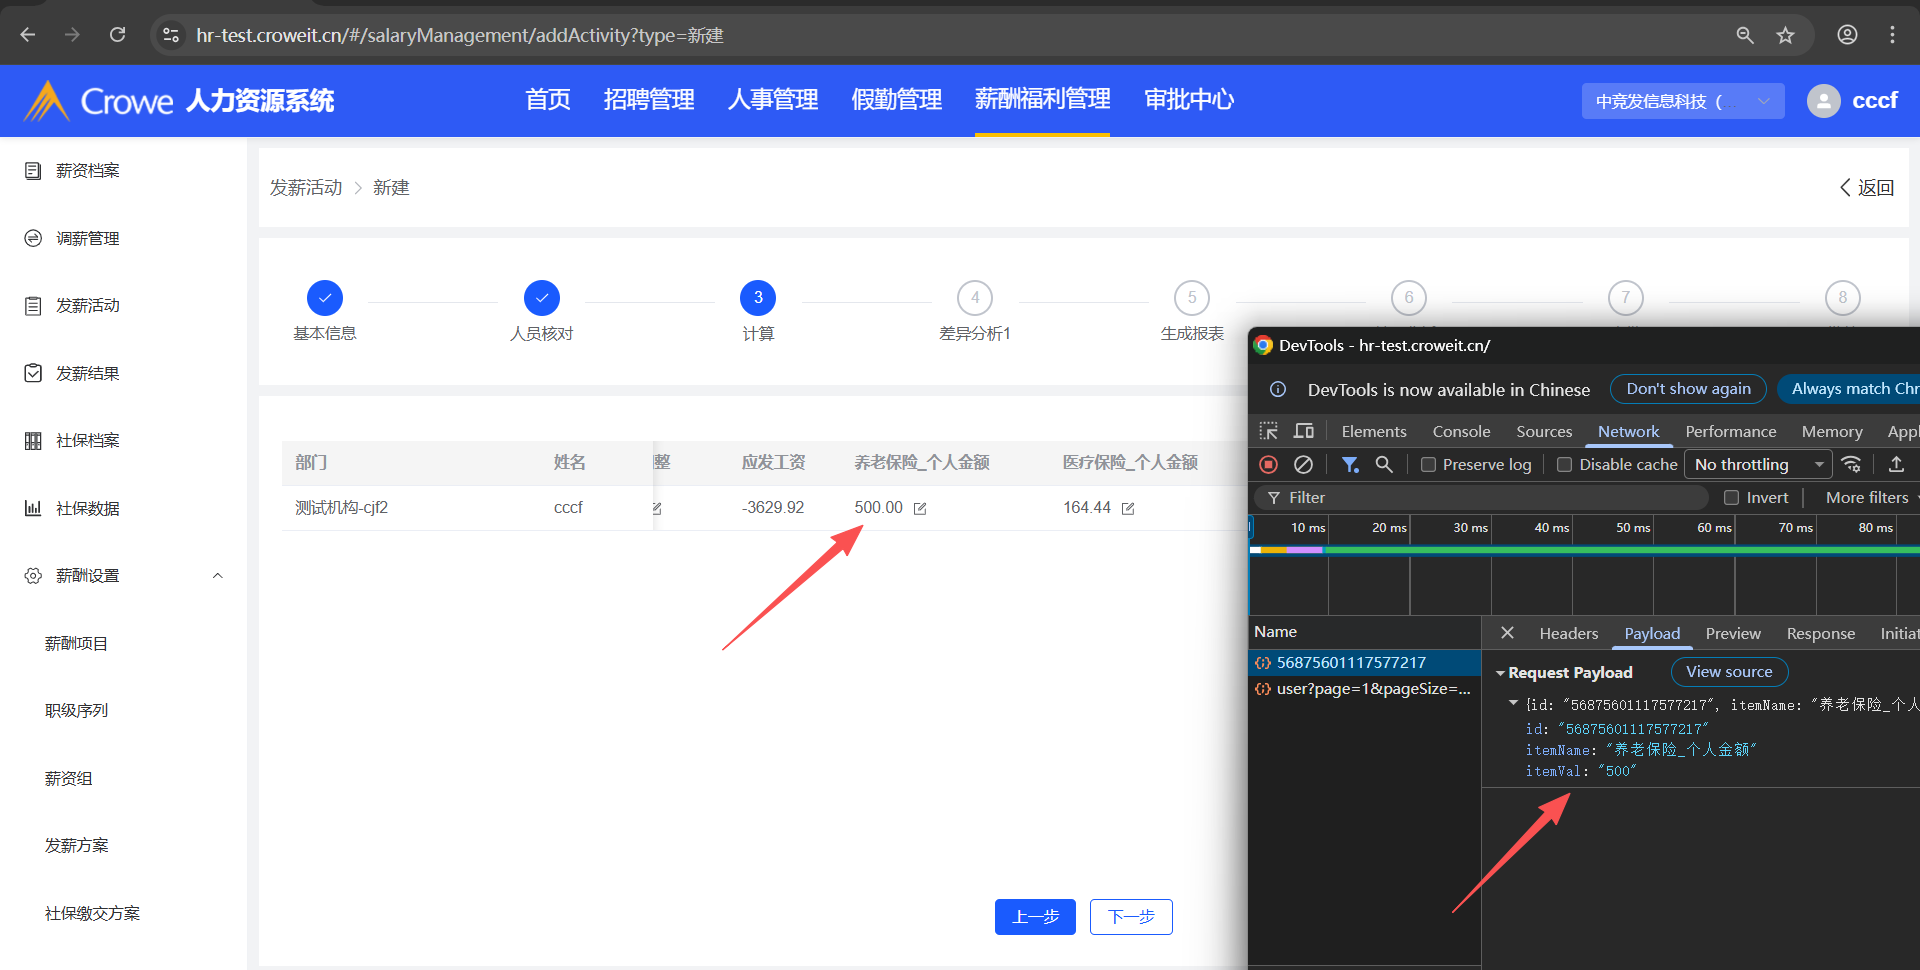Collapse the Request Payload section
This screenshot has height=970, width=1920.
[1500, 673]
